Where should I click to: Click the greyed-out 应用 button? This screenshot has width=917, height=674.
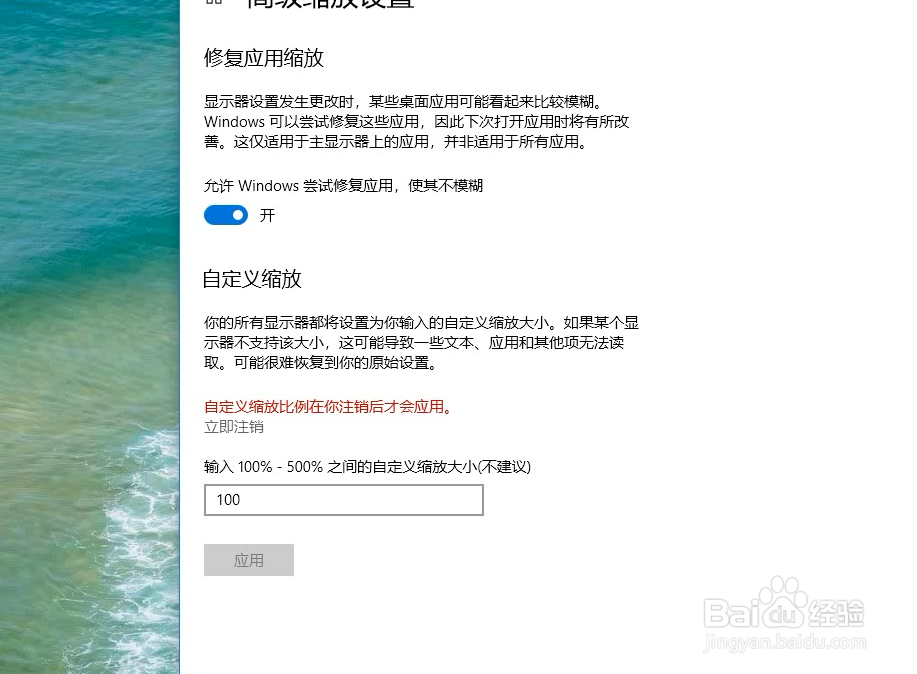[x=249, y=560]
